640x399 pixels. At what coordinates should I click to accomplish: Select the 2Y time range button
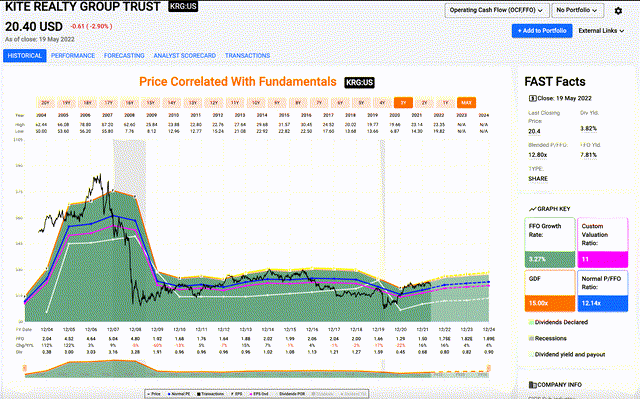click(424, 103)
